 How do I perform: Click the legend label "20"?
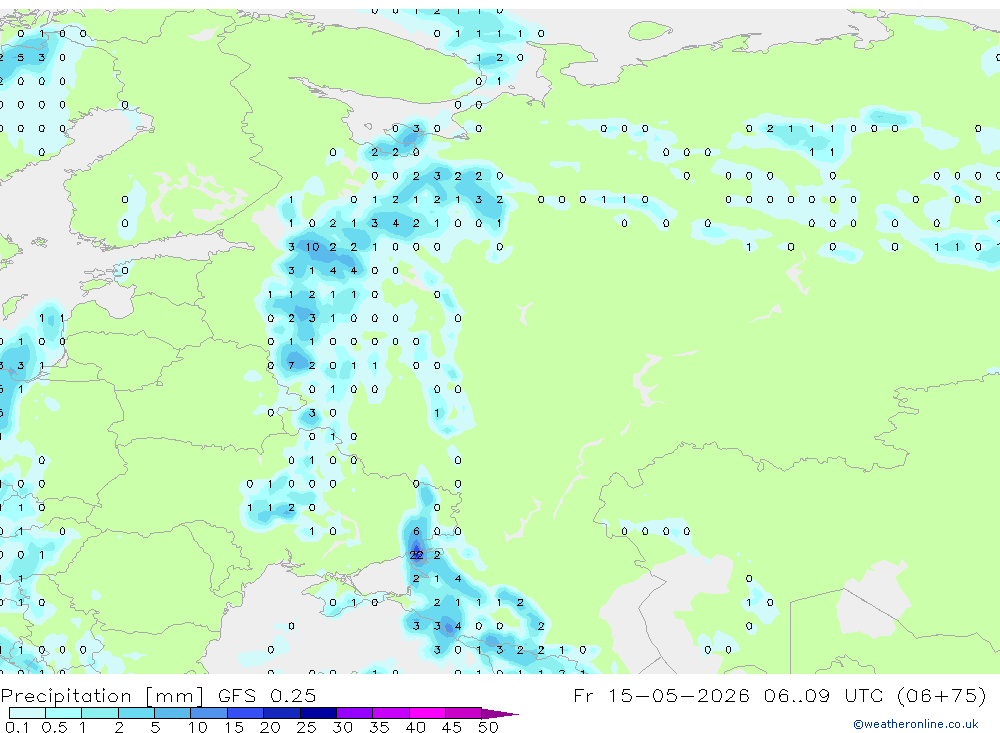pyautogui.click(x=270, y=727)
